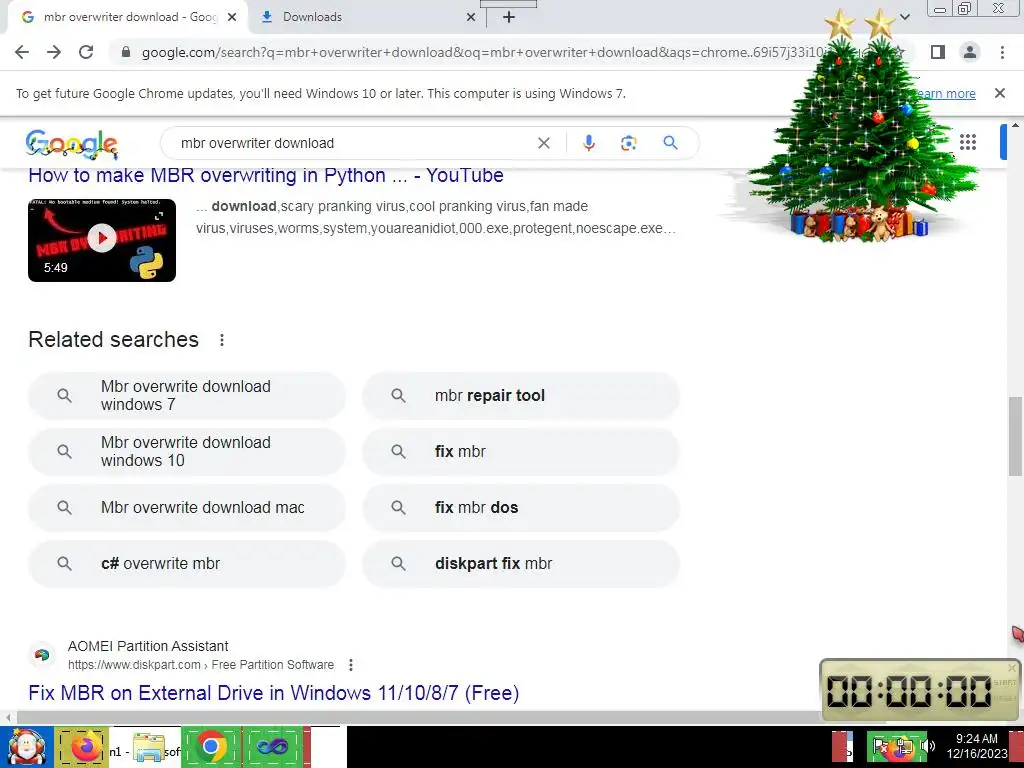This screenshot has width=1024, height=768.
Task: Select mbr repair tool related search
Action: pyautogui.click(x=521, y=396)
